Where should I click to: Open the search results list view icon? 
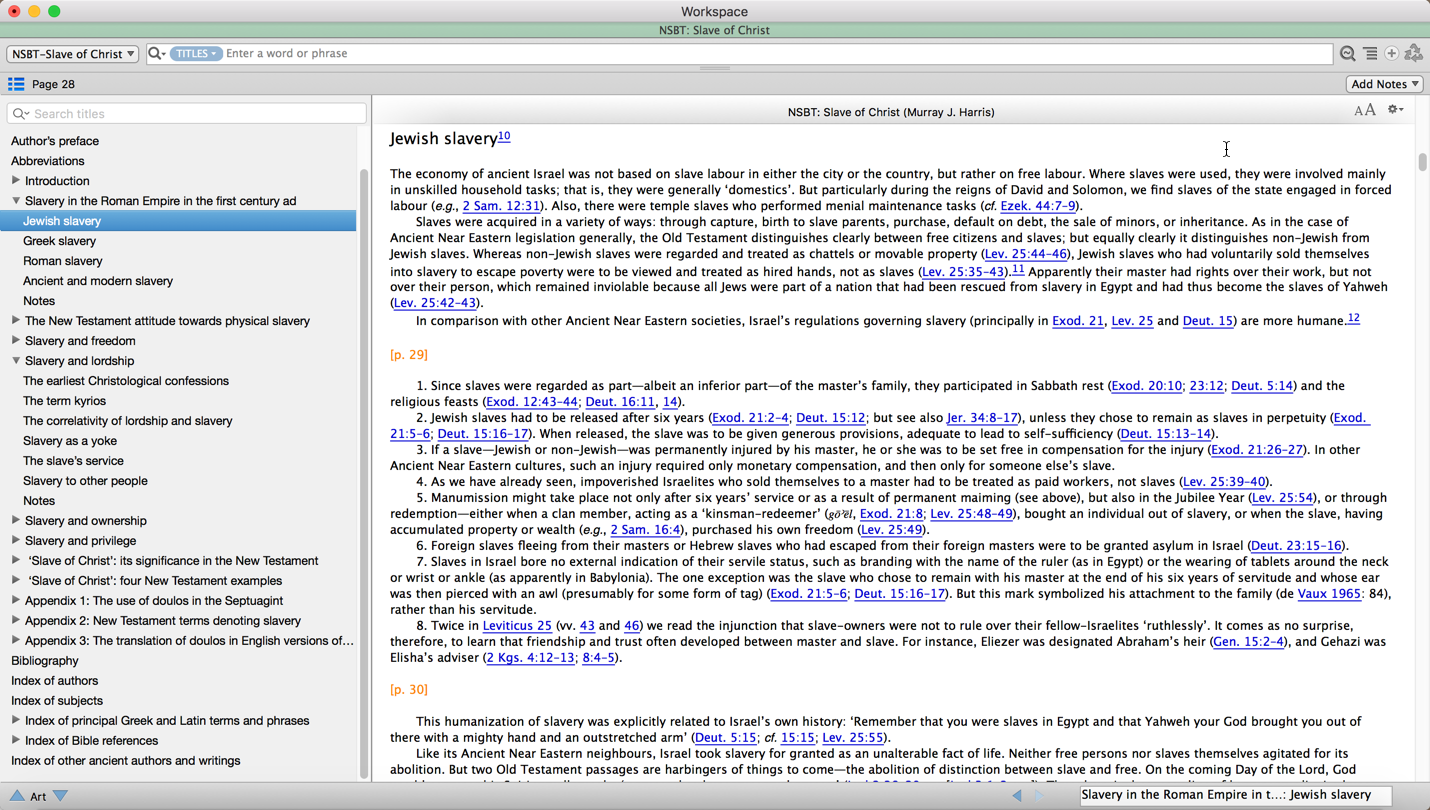[1370, 54]
